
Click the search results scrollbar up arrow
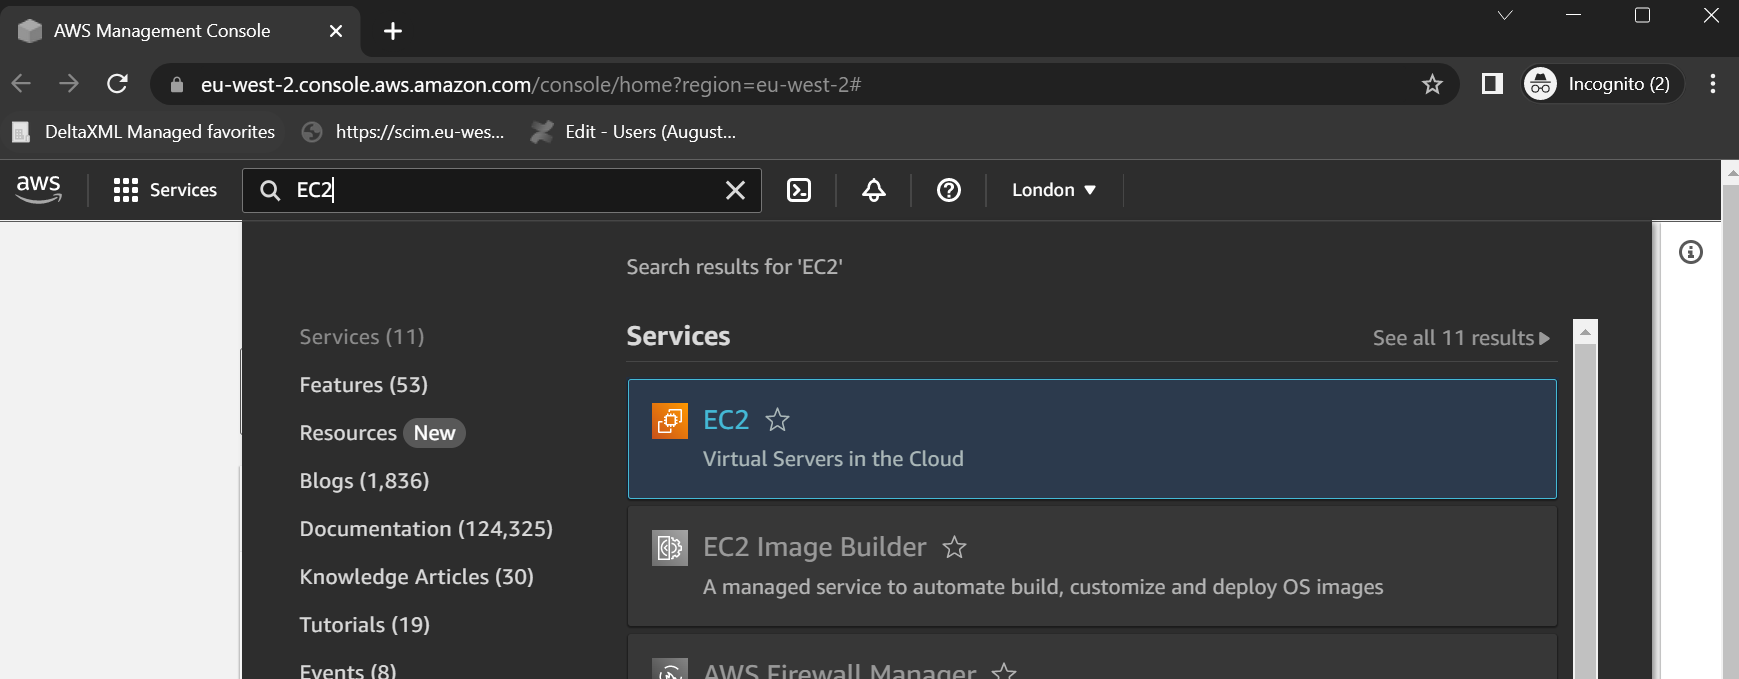(1585, 333)
